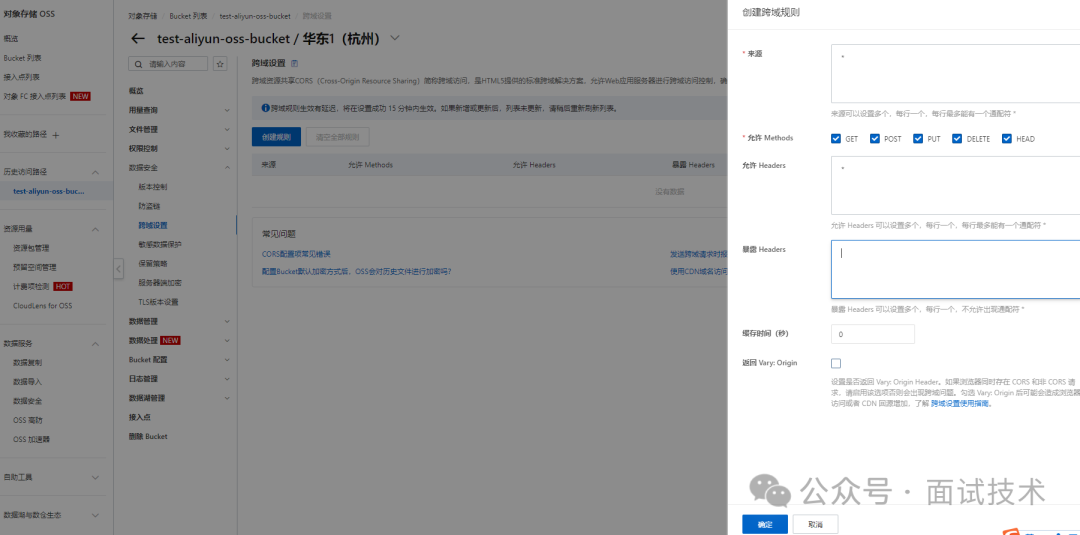1080x535 pixels.
Task: Open the version control setting
Action: 153,187
